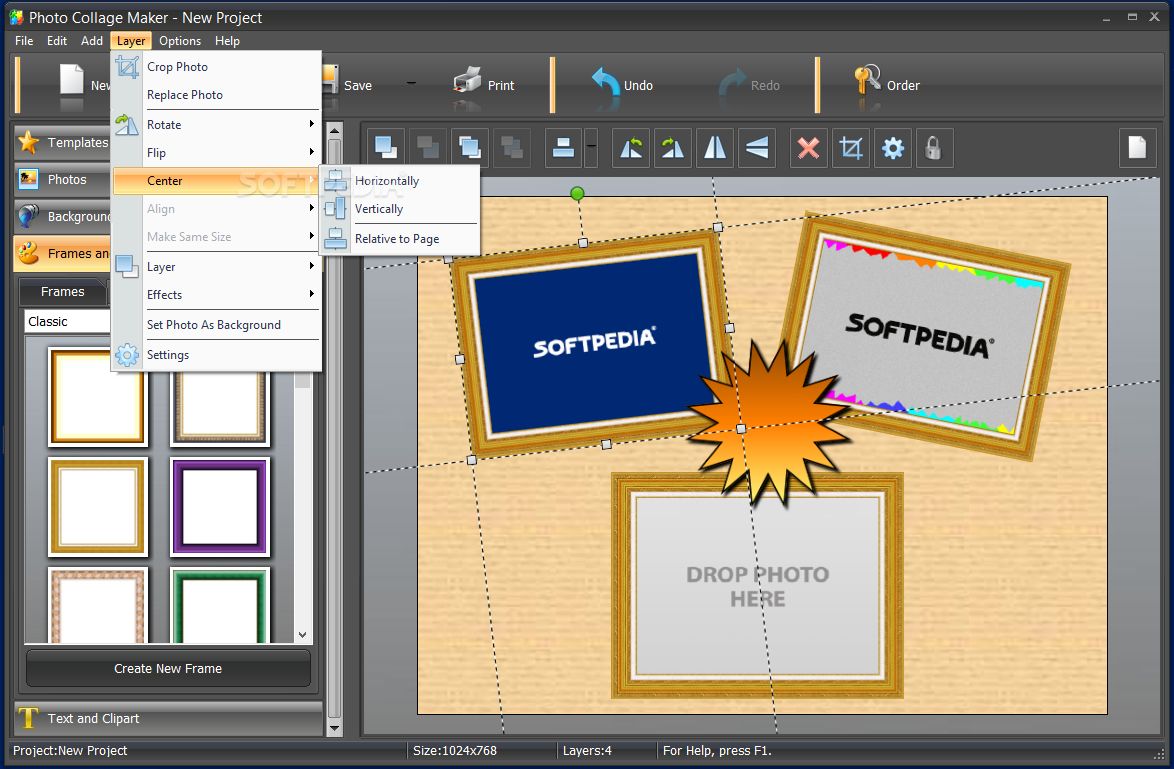Flip selected layer horizontally icon

point(714,148)
